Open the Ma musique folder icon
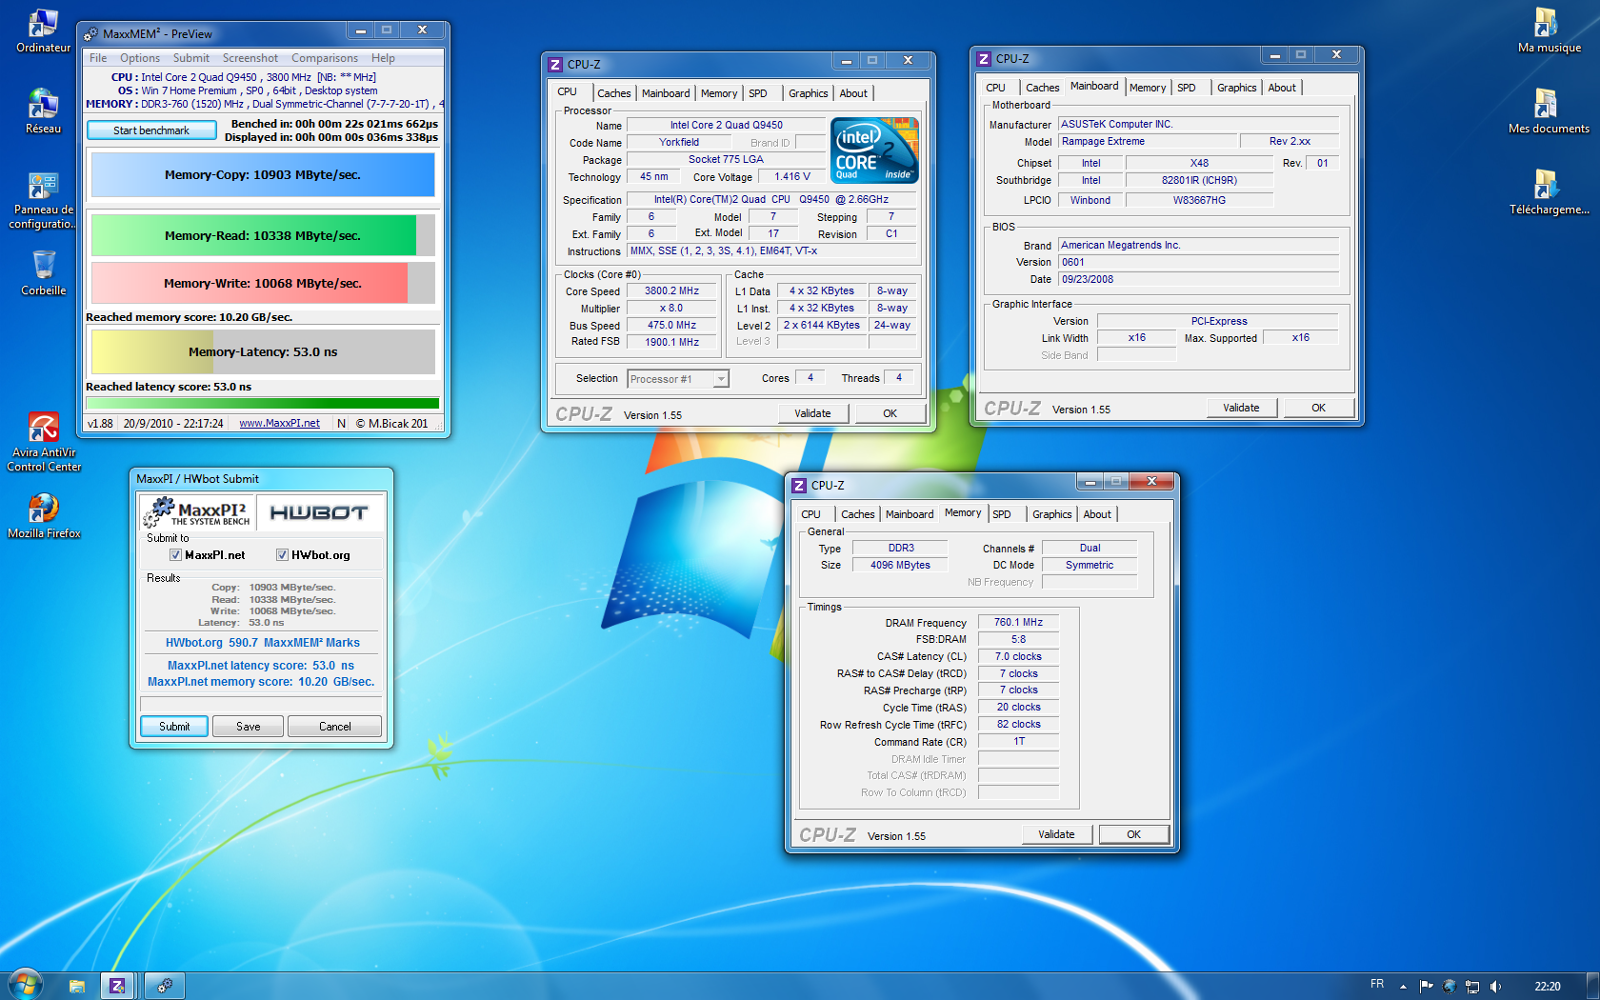Screen dimensions: 1600x1000 click(x=1548, y=31)
